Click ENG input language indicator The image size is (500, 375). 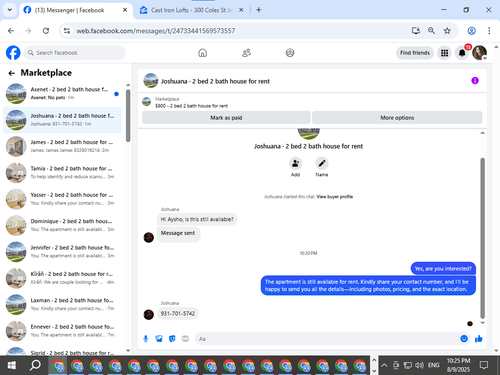click(x=433, y=365)
